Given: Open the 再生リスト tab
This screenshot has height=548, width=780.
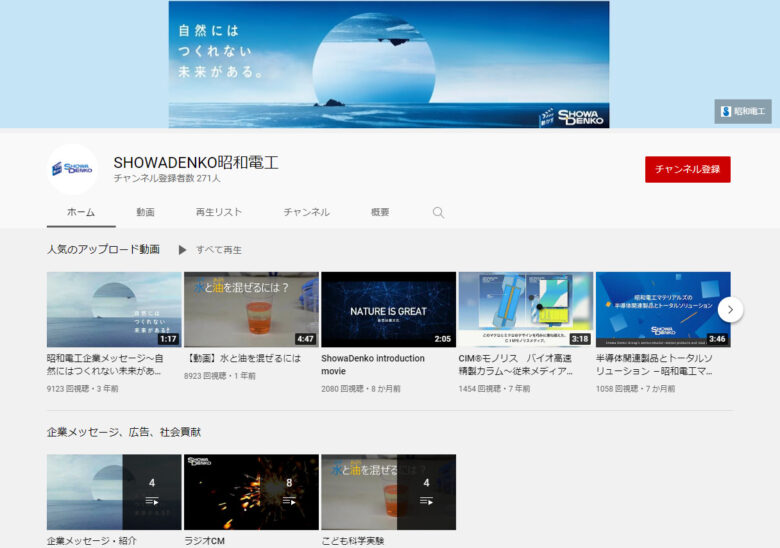Looking at the screenshot, I should point(218,212).
